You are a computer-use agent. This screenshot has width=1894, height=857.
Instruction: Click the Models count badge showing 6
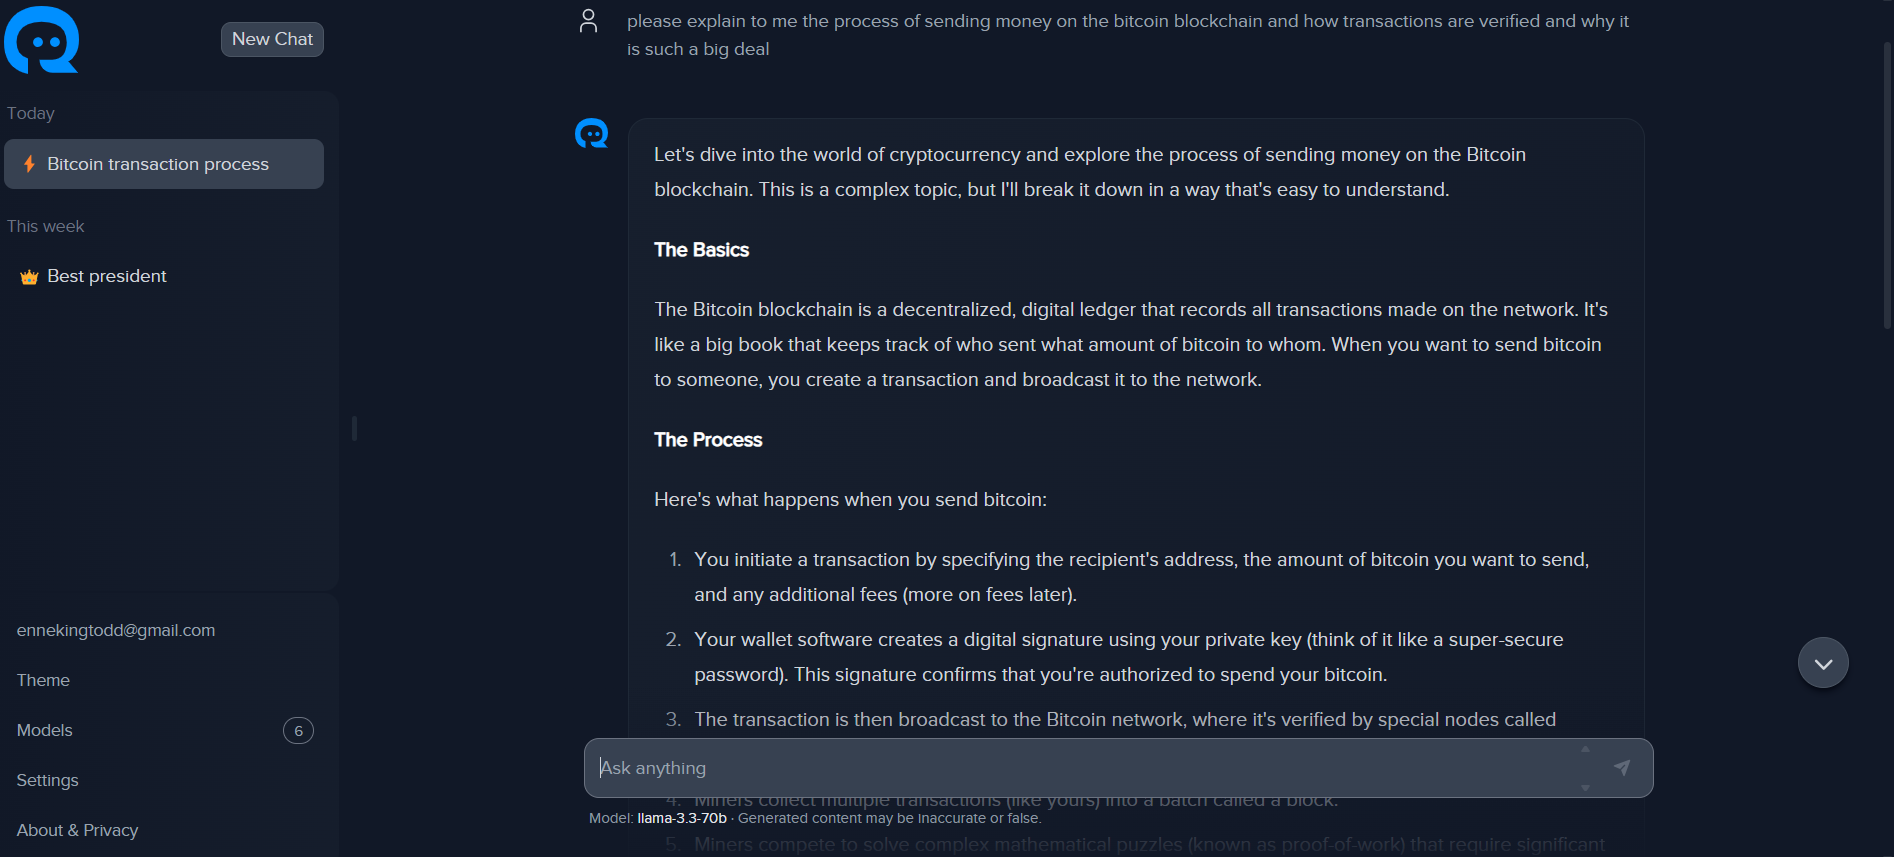point(298,731)
